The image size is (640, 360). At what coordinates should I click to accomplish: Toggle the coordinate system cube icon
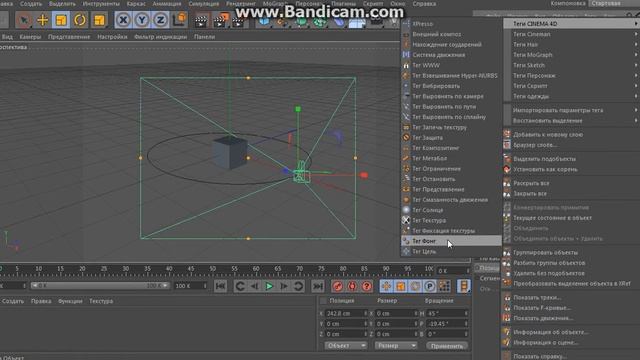click(x=179, y=20)
